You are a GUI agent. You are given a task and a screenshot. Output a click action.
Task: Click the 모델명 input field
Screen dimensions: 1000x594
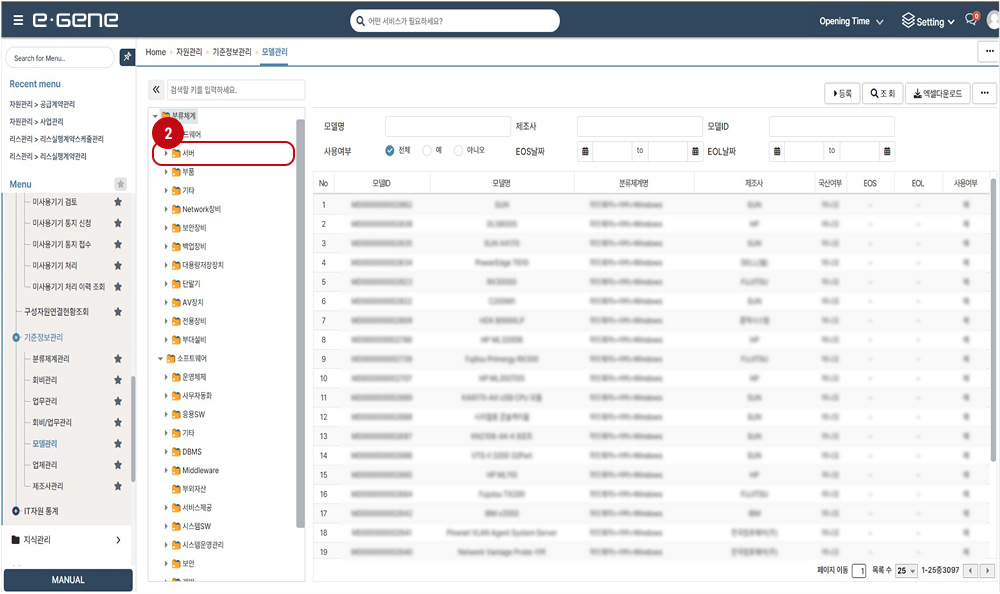coord(447,127)
